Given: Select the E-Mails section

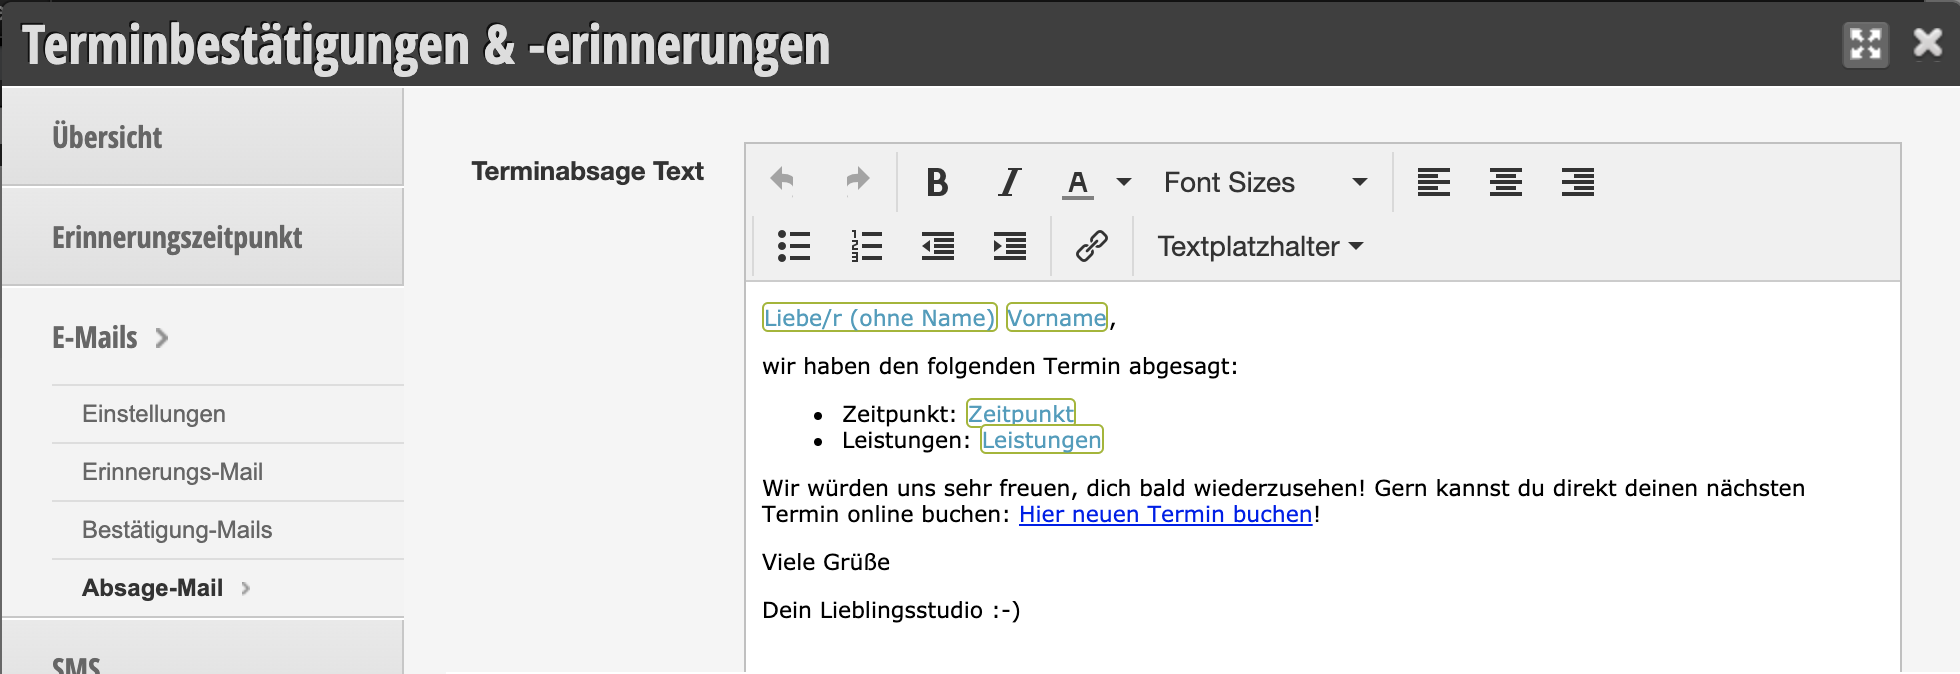Looking at the screenshot, I should click(x=203, y=337).
